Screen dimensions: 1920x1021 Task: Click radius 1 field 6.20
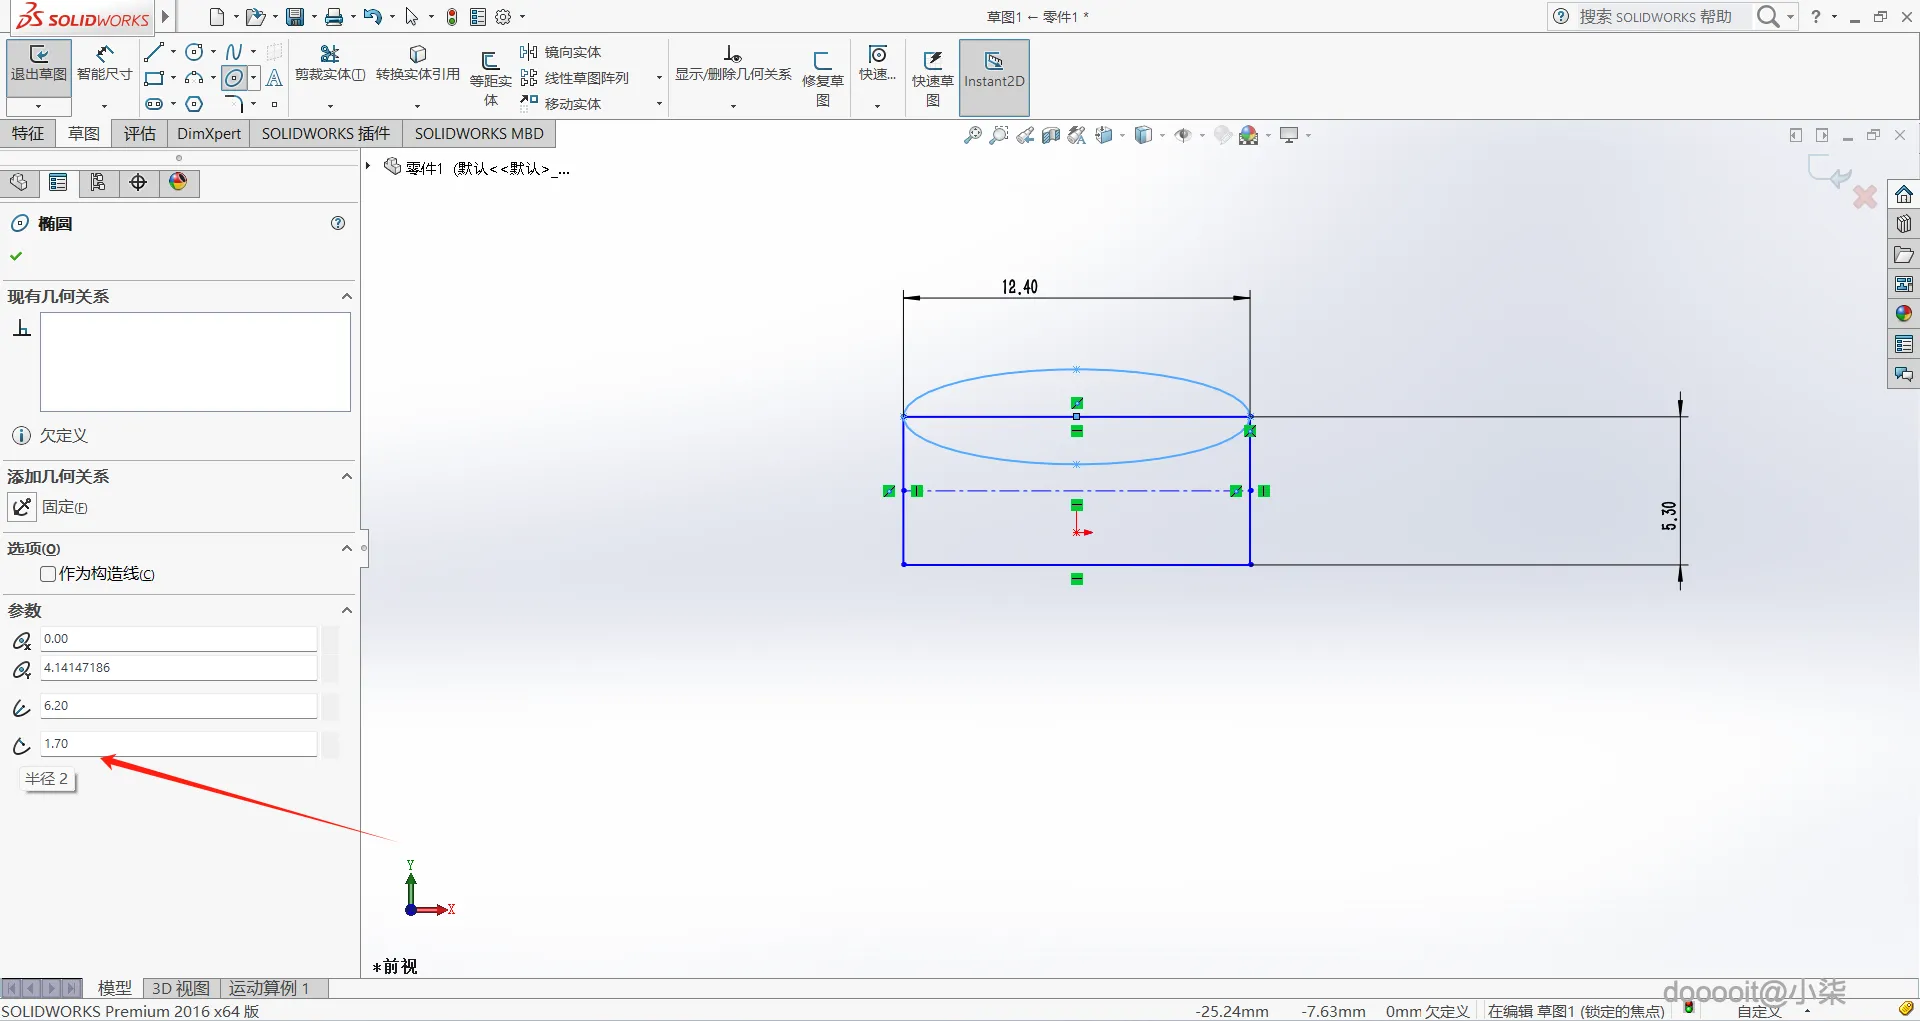coord(179,706)
